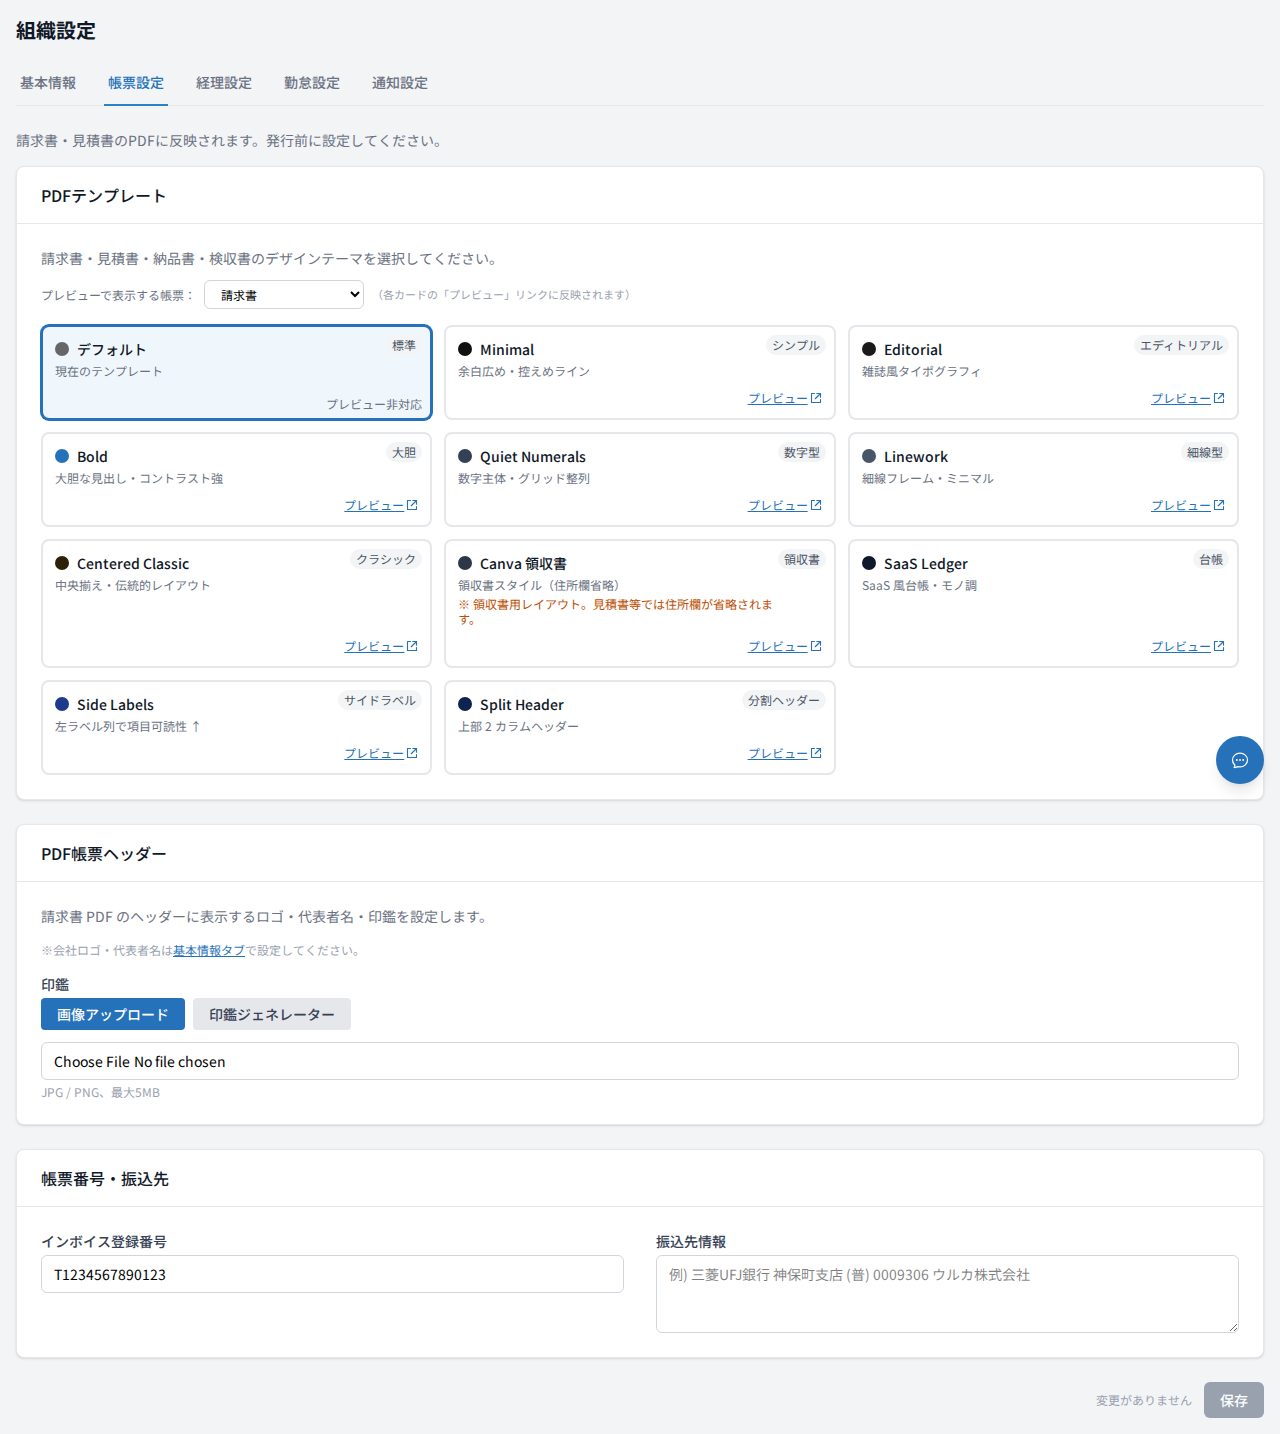Open the Centered Classic preview external-link icon
This screenshot has height=1434, width=1280.
(412, 646)
